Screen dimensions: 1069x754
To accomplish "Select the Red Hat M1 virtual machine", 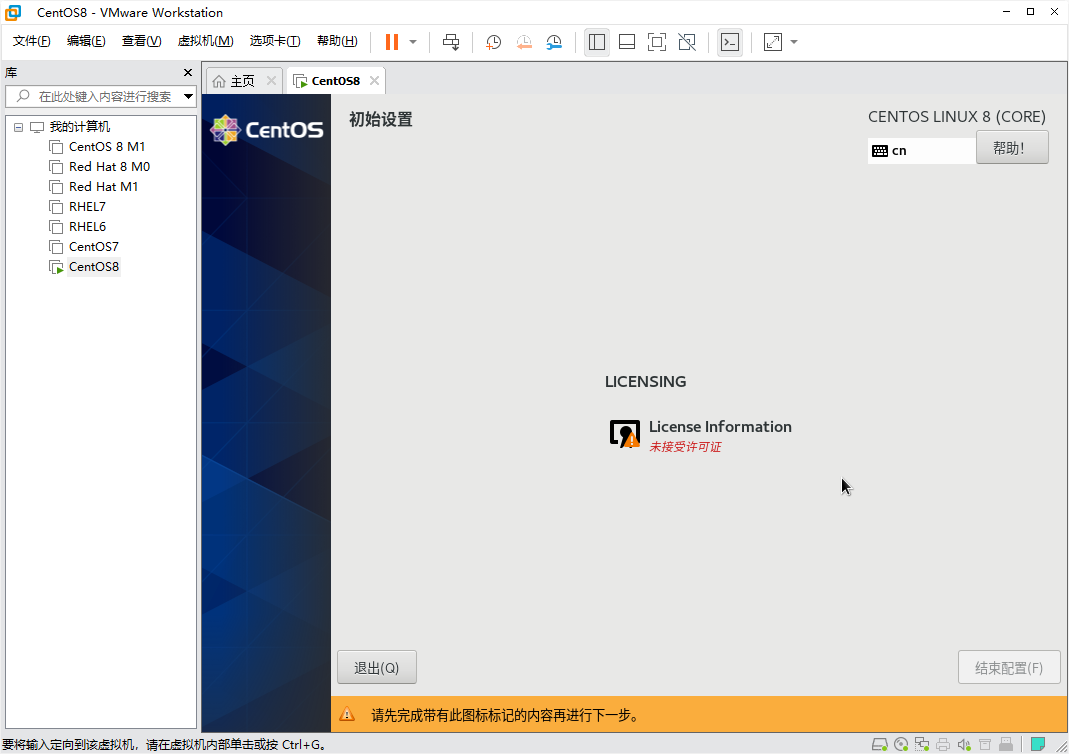I will point(103,187).
